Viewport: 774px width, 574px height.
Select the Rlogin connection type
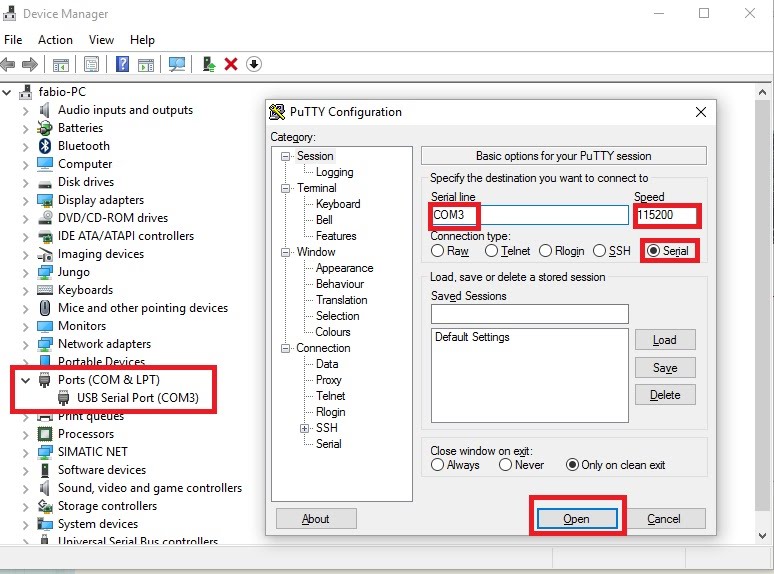pos(545,251)
